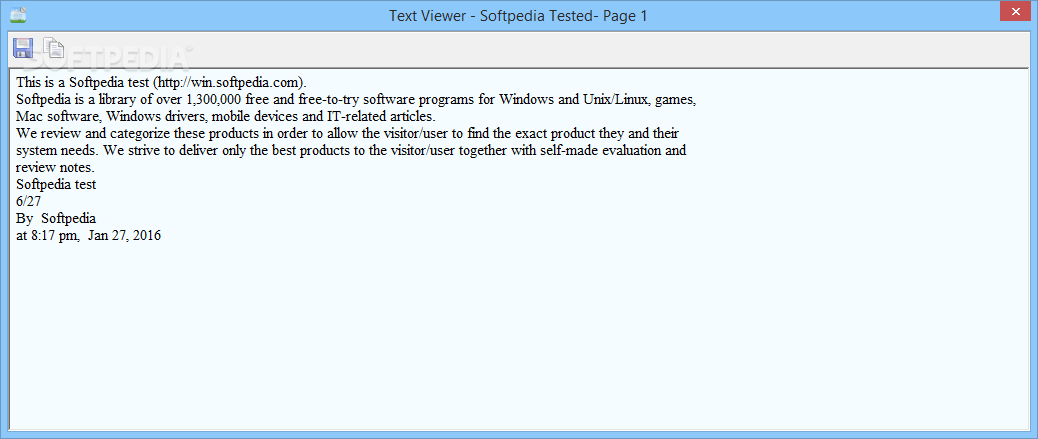Click the line starting with 'Mac software'

pos(60,116)
